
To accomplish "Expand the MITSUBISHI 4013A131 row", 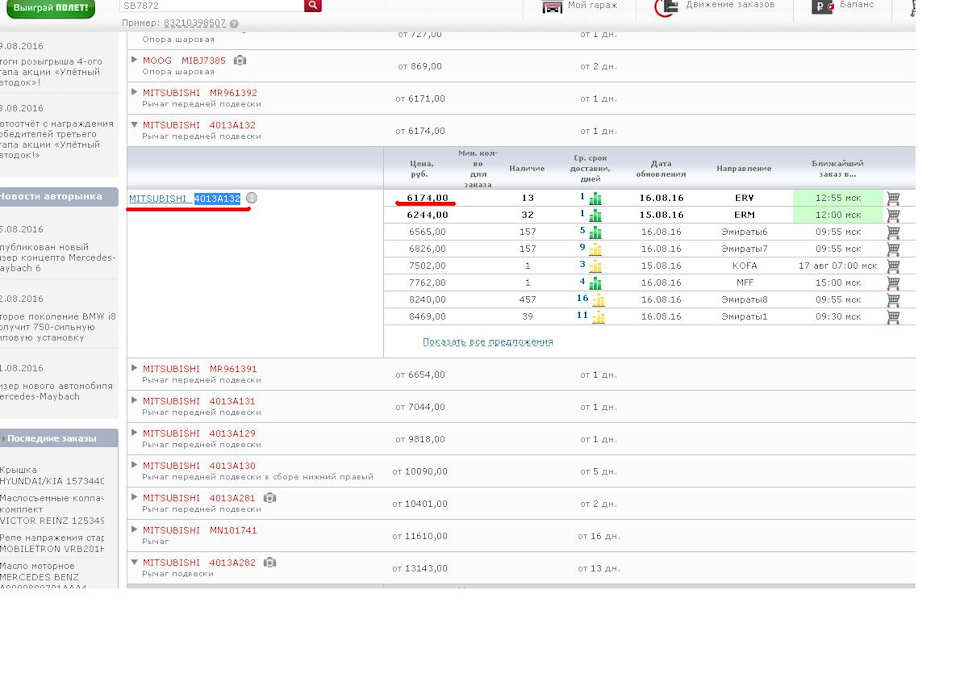I will pos(134,401).
